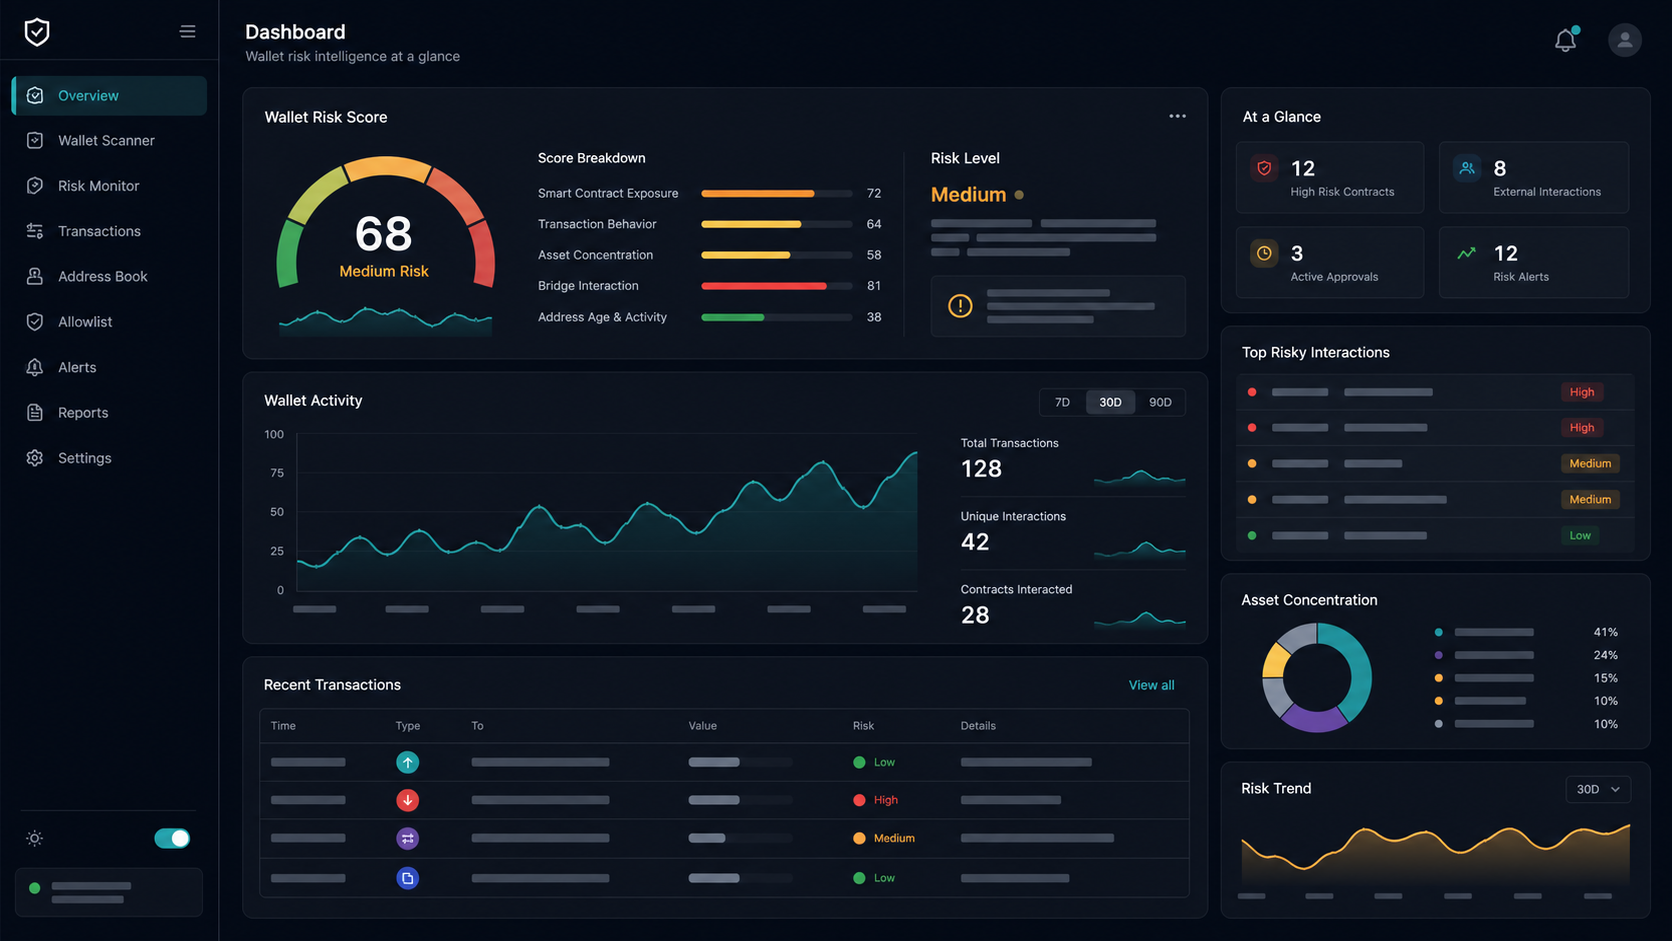This screenshot has height=941, width=1672.
Task: Click the Active Approvals clock icon
Action: tap(1264, 253)
